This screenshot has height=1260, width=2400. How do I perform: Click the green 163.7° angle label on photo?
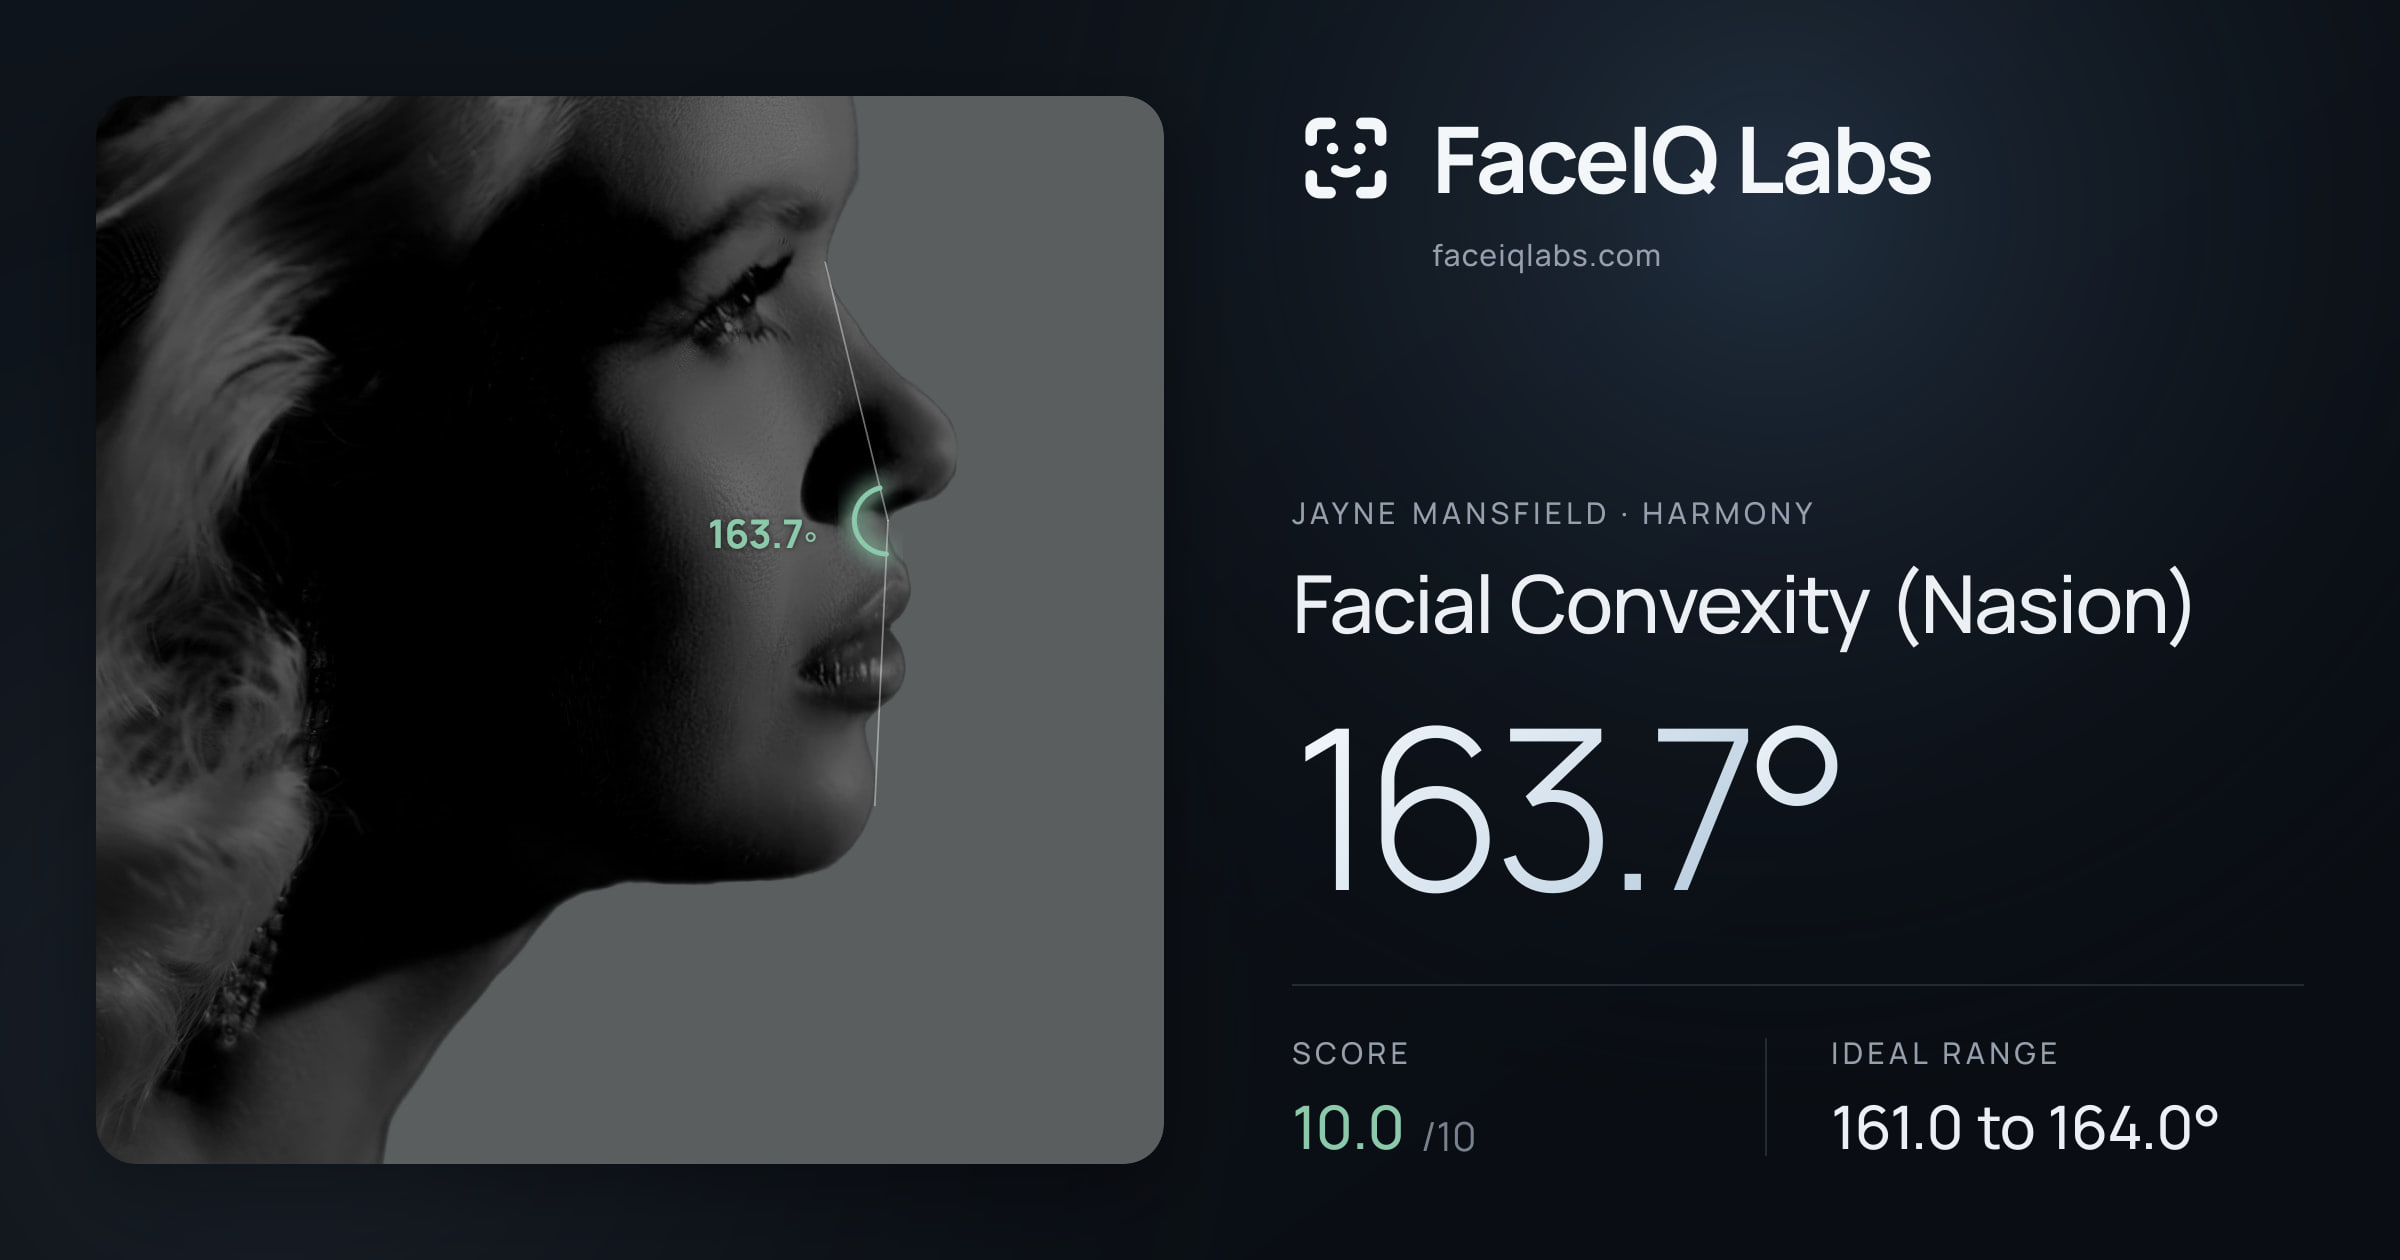coord(762,535)
